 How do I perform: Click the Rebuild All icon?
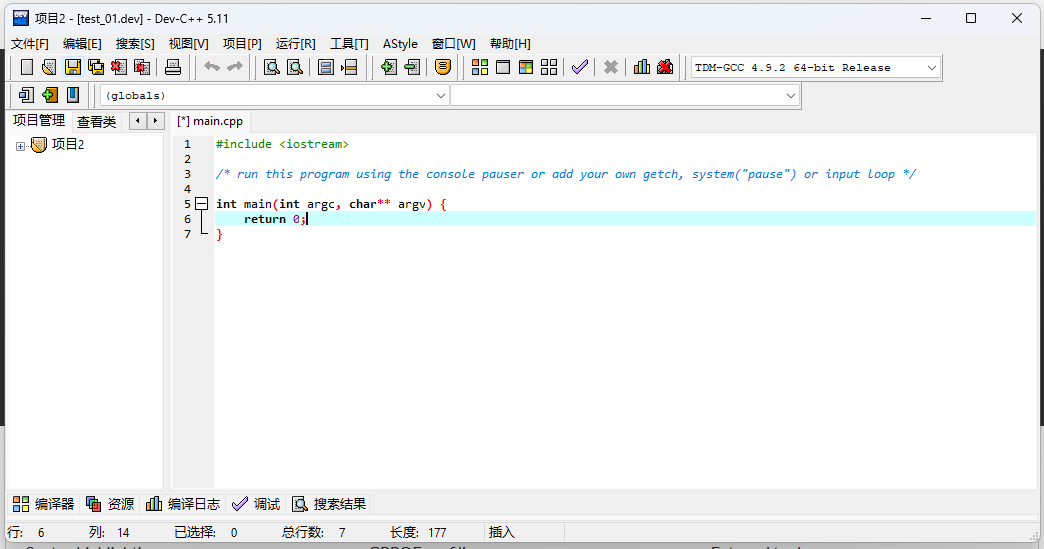click(x=549, y=67)
